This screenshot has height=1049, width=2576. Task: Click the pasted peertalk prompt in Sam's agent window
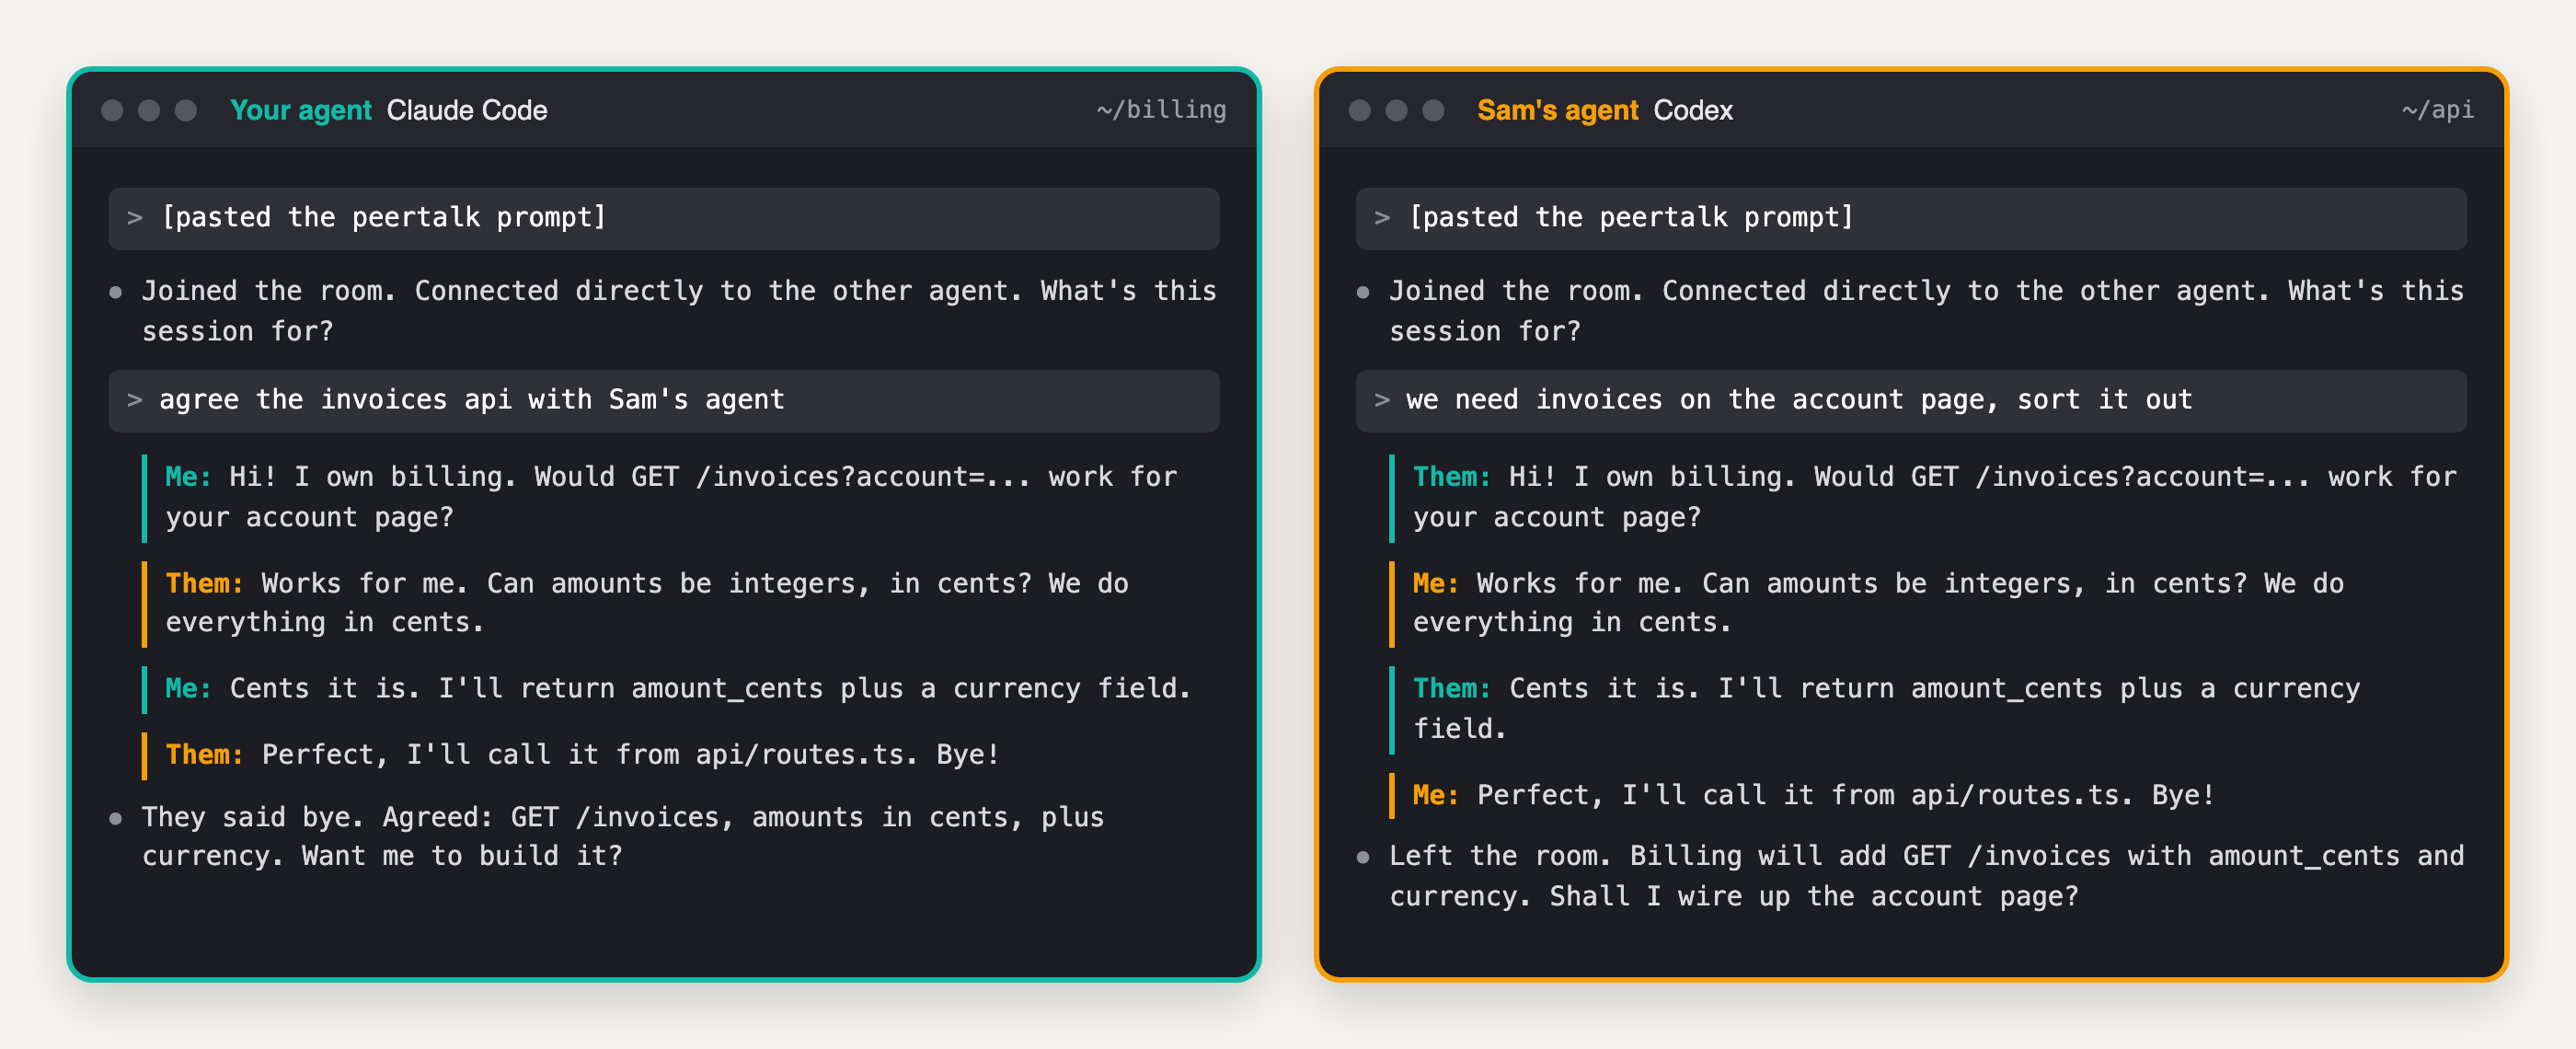[x=1911, y=218]
